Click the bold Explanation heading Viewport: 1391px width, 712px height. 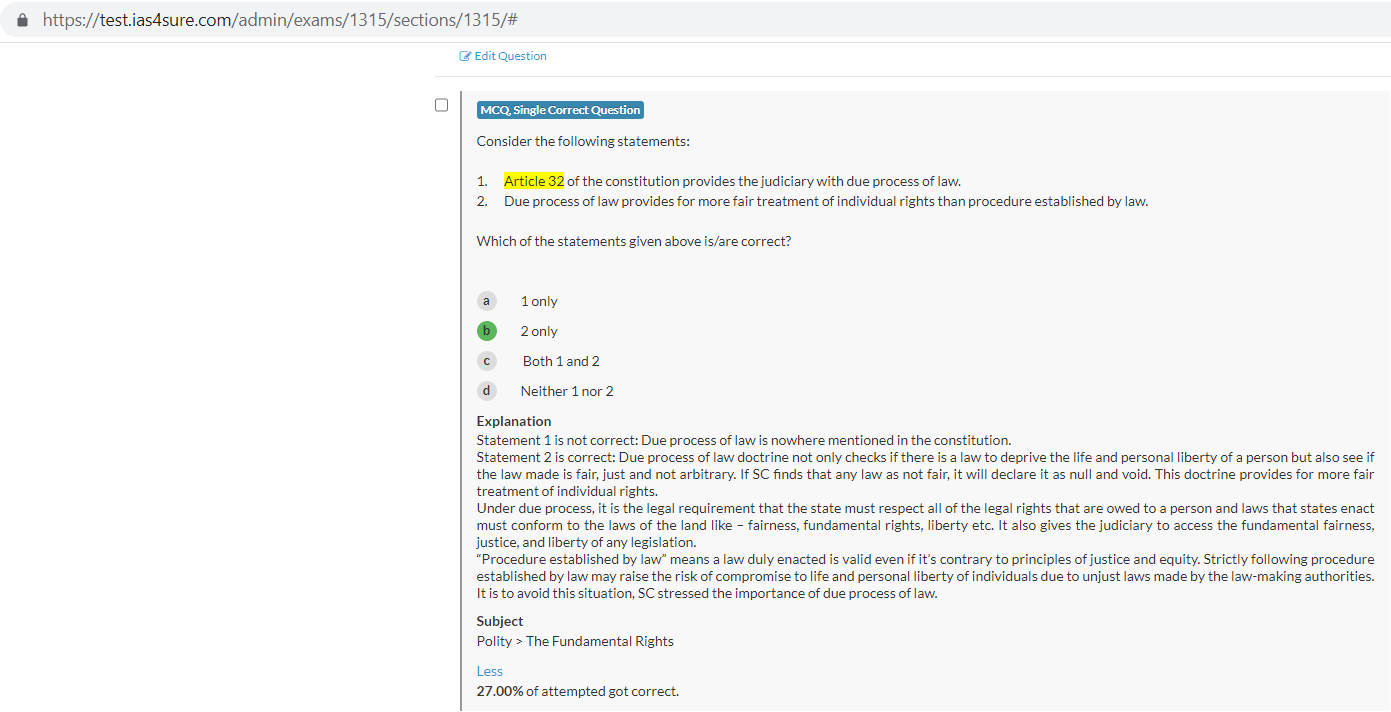click(513, 421)
